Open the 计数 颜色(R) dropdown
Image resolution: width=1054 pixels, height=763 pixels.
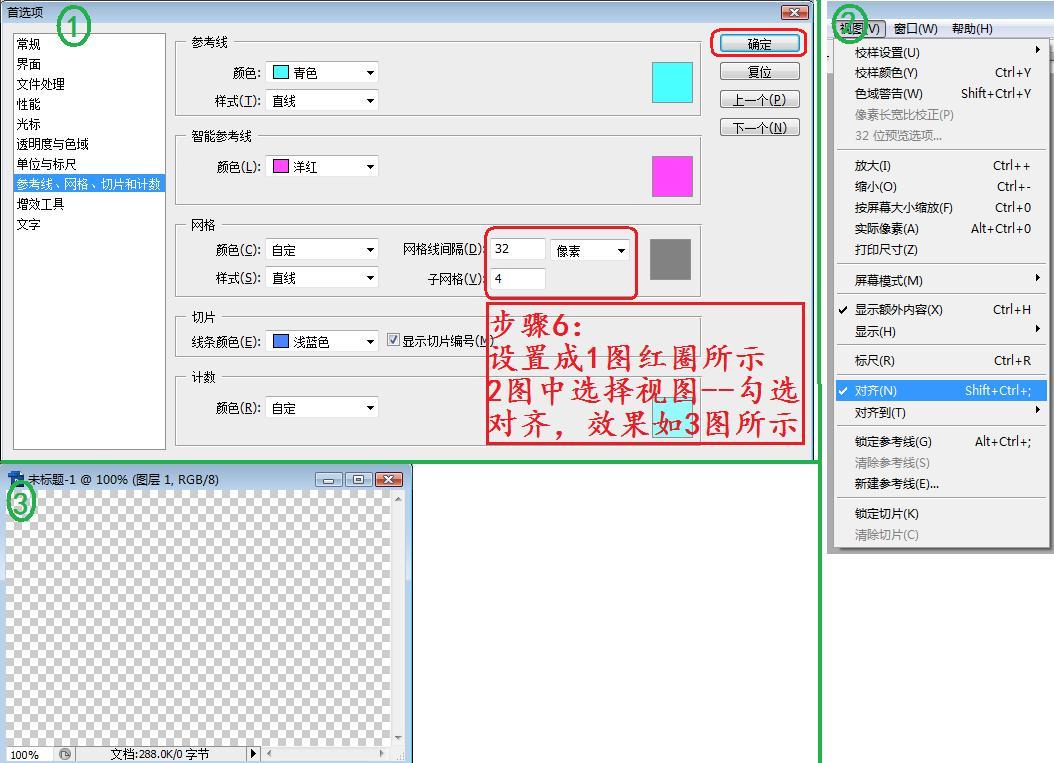323,408
